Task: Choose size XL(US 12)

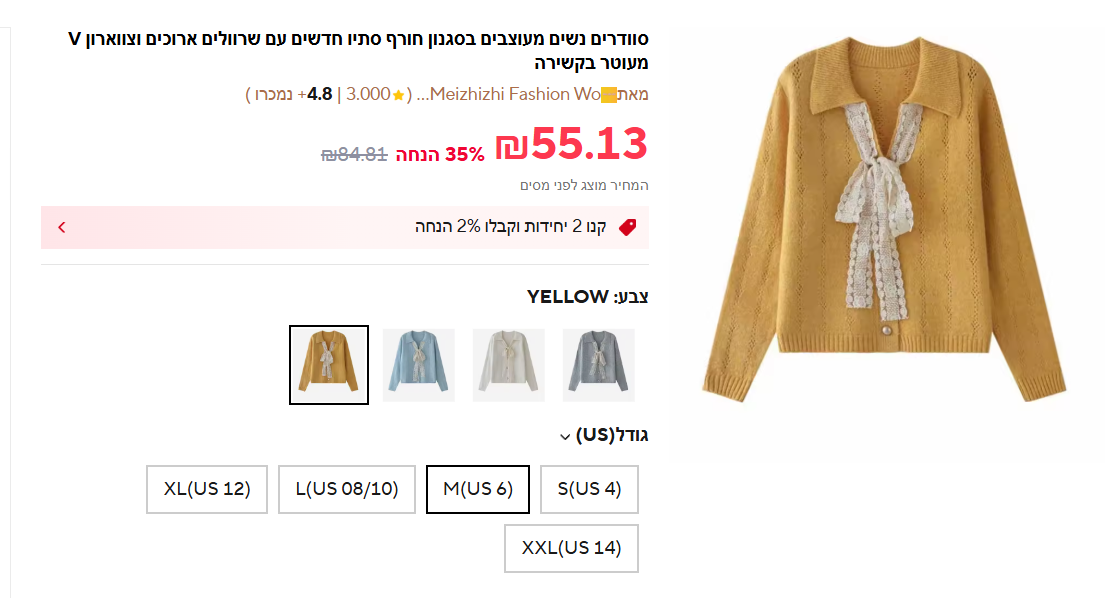Action: point(207,489)
